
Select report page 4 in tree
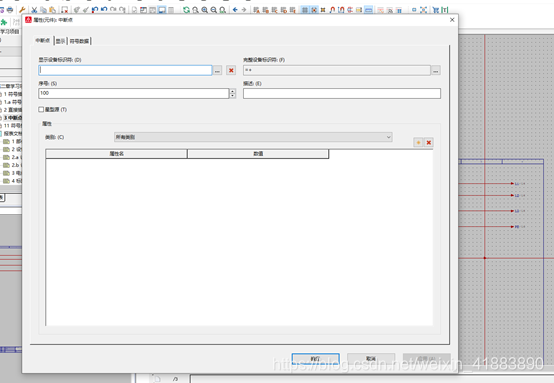tap(13, 181)
